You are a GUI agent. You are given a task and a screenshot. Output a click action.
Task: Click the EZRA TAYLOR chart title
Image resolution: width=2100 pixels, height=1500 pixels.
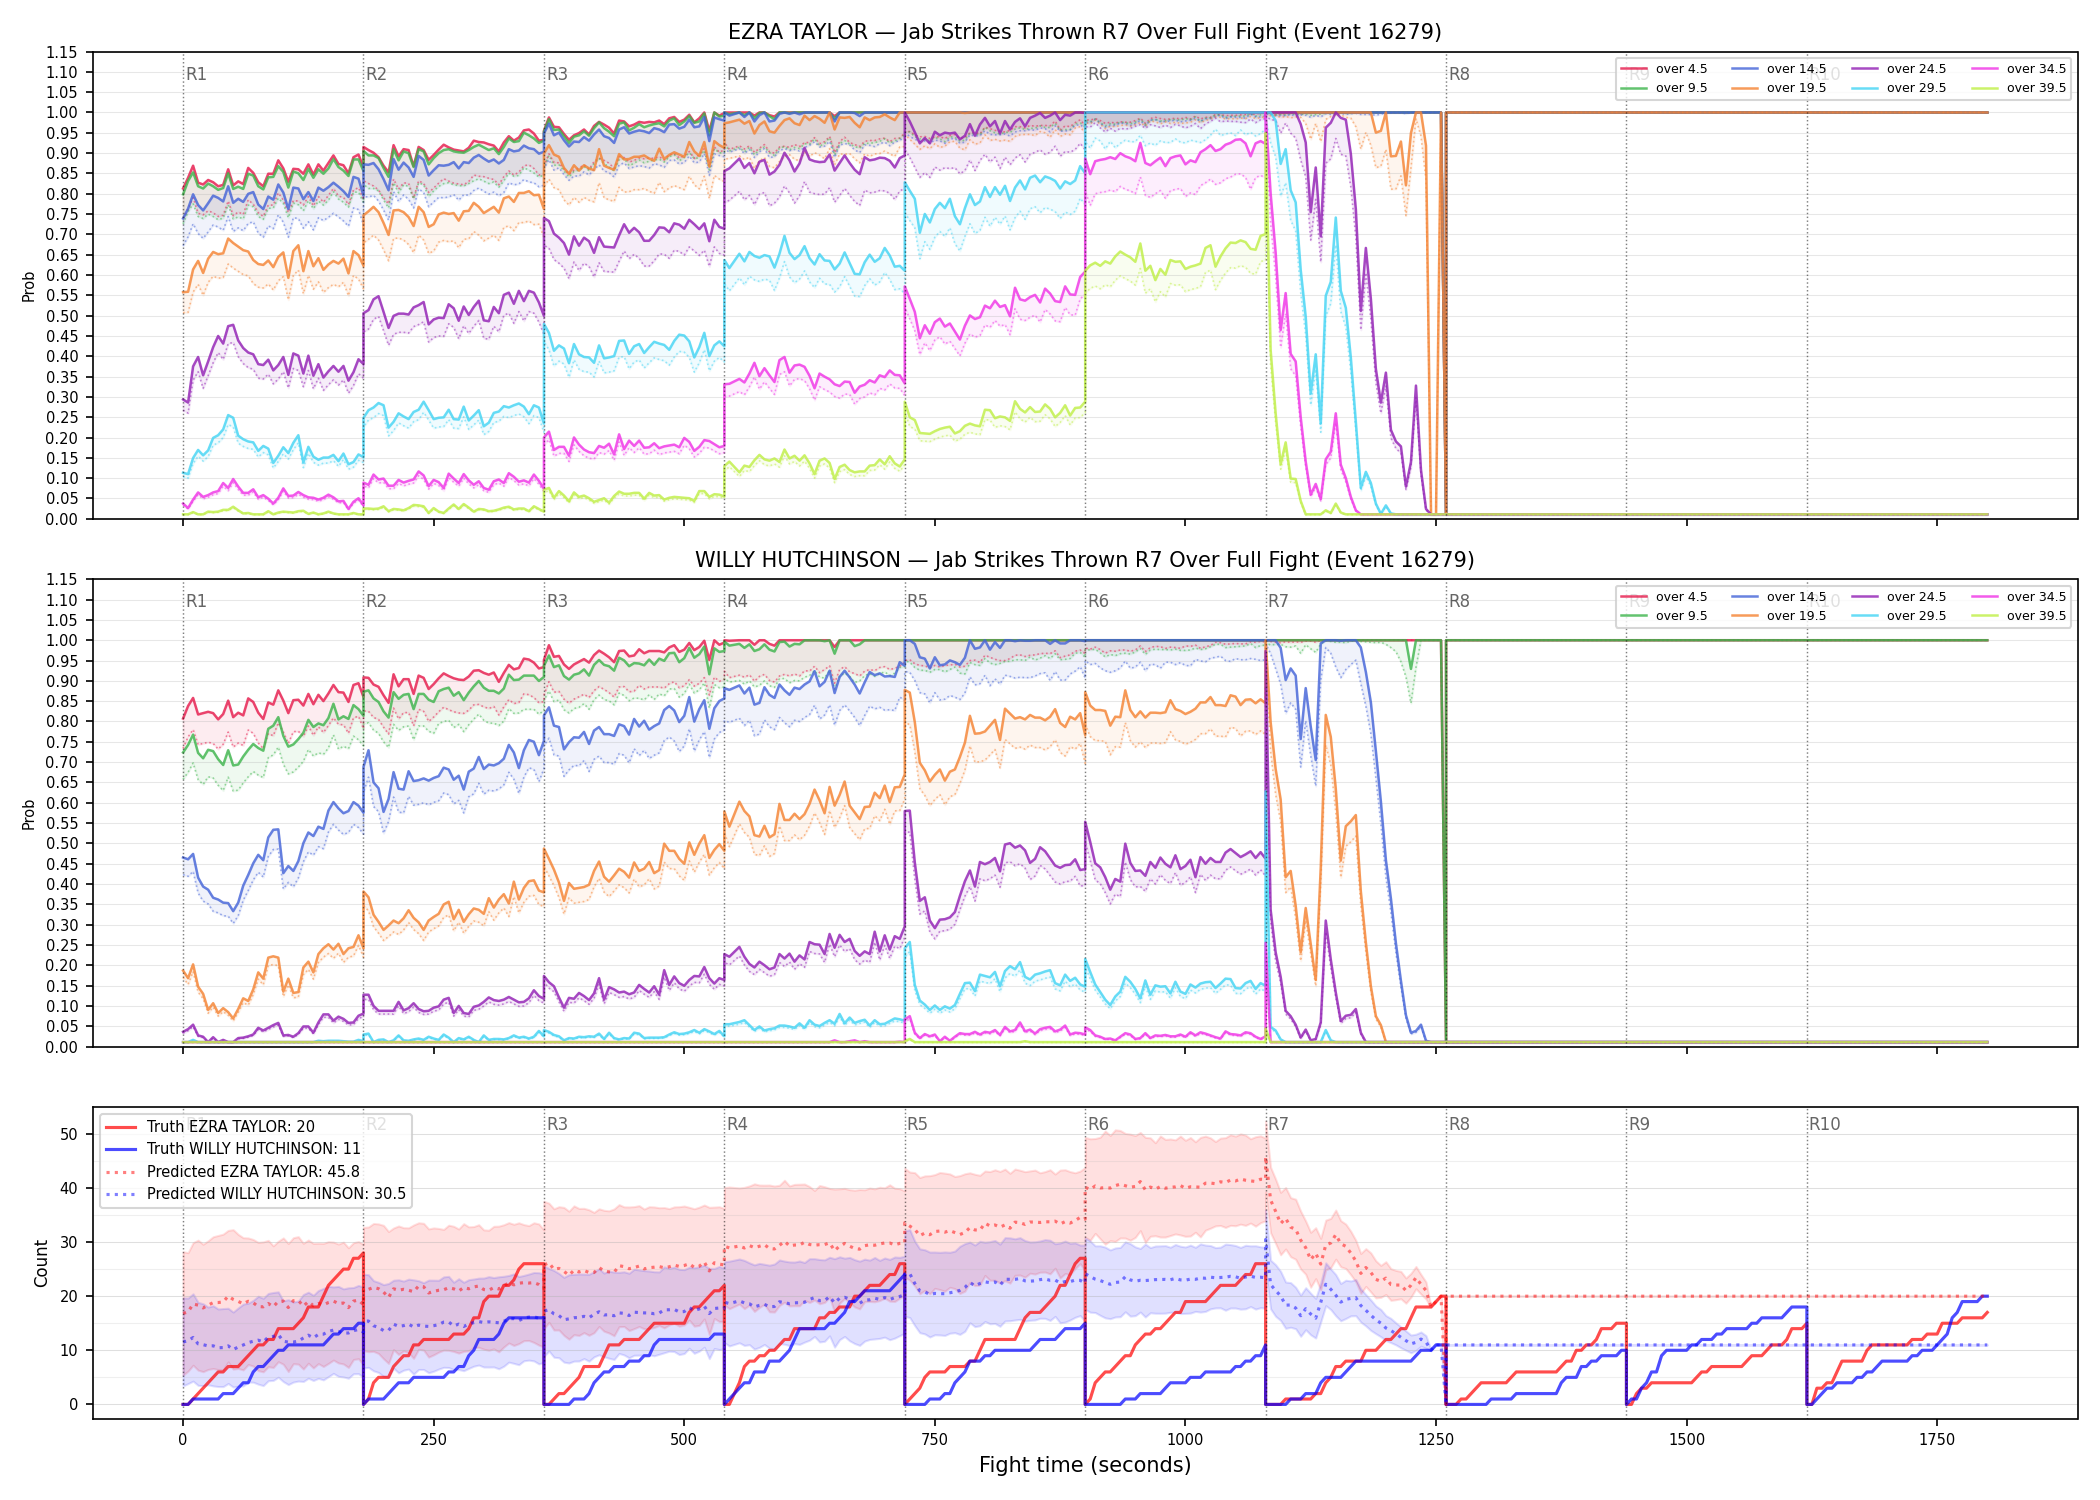[1085, 32]
